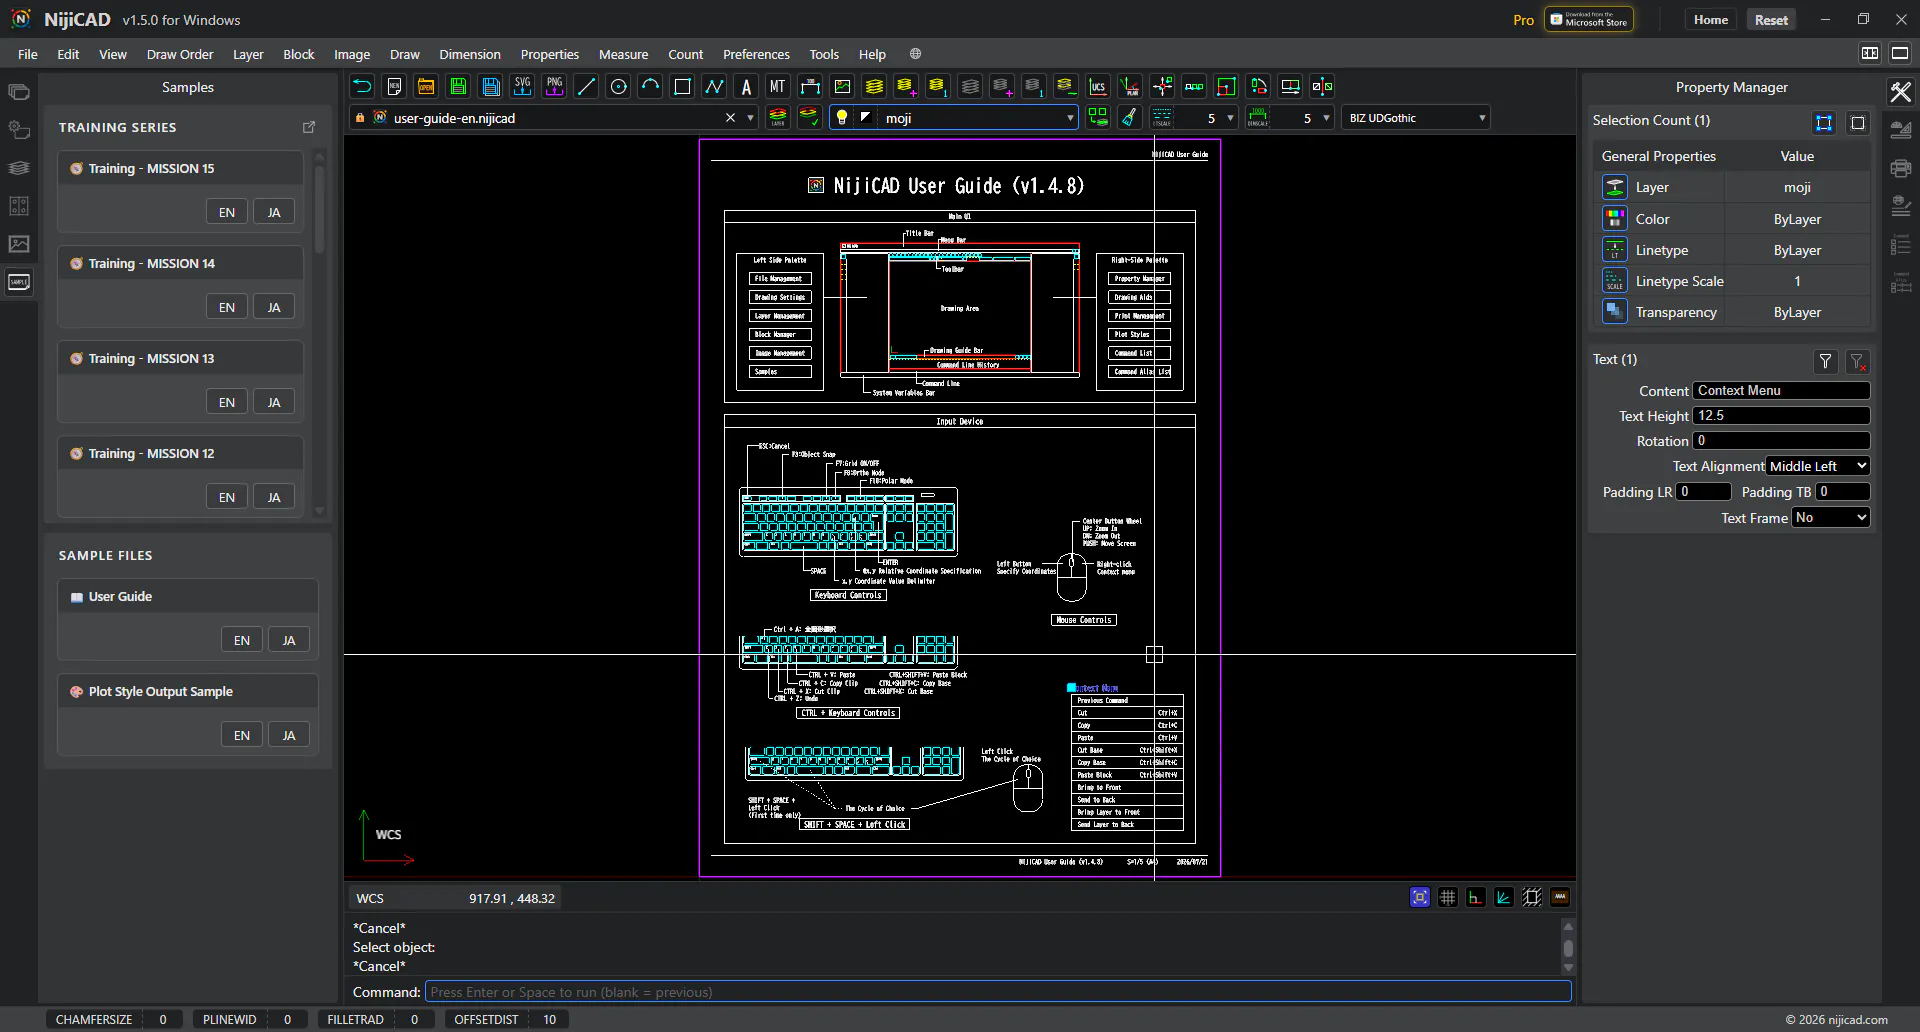Open the Draw Order menu
Viewport: 1920px width, 1032px height.
[x=180, y=54]
